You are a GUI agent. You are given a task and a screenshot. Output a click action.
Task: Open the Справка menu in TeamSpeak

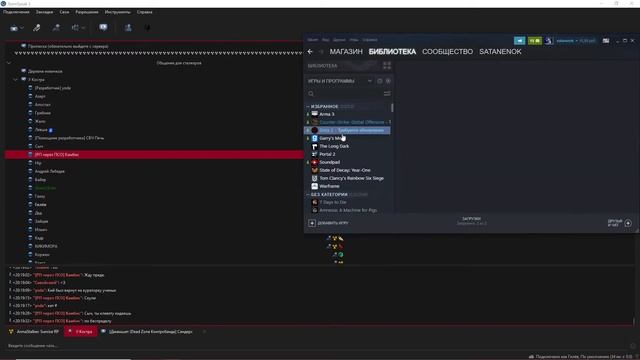click(x=144, y=12)
